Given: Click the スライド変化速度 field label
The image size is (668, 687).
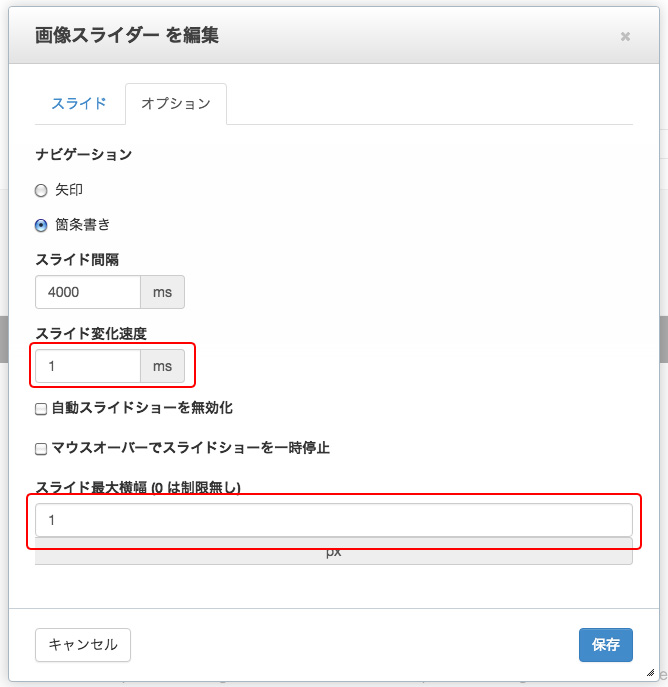Looking at the screenshot, I should (x=91, y=333).
